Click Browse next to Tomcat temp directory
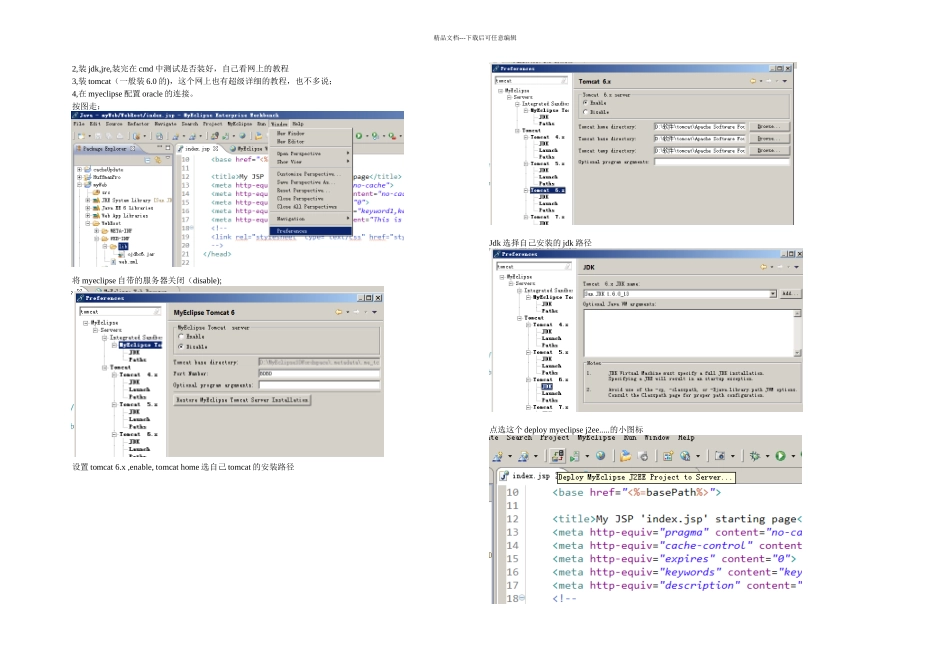Viewport: 950px width, 672px height. point(769,150)
